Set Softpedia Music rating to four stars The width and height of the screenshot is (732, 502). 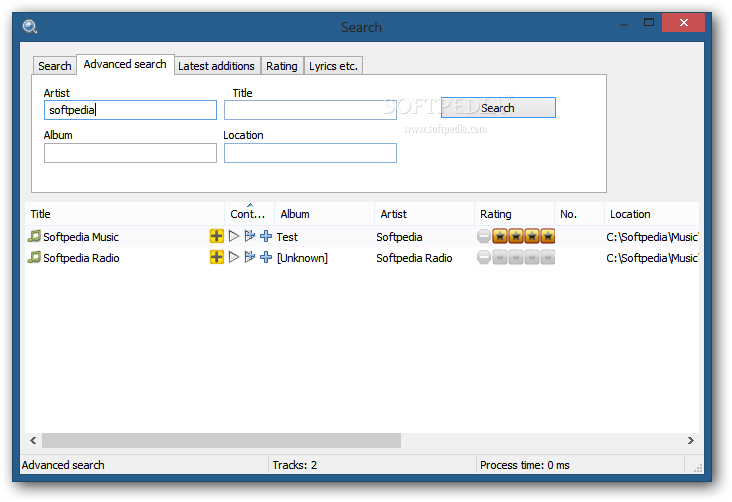(x=548, y=236)
